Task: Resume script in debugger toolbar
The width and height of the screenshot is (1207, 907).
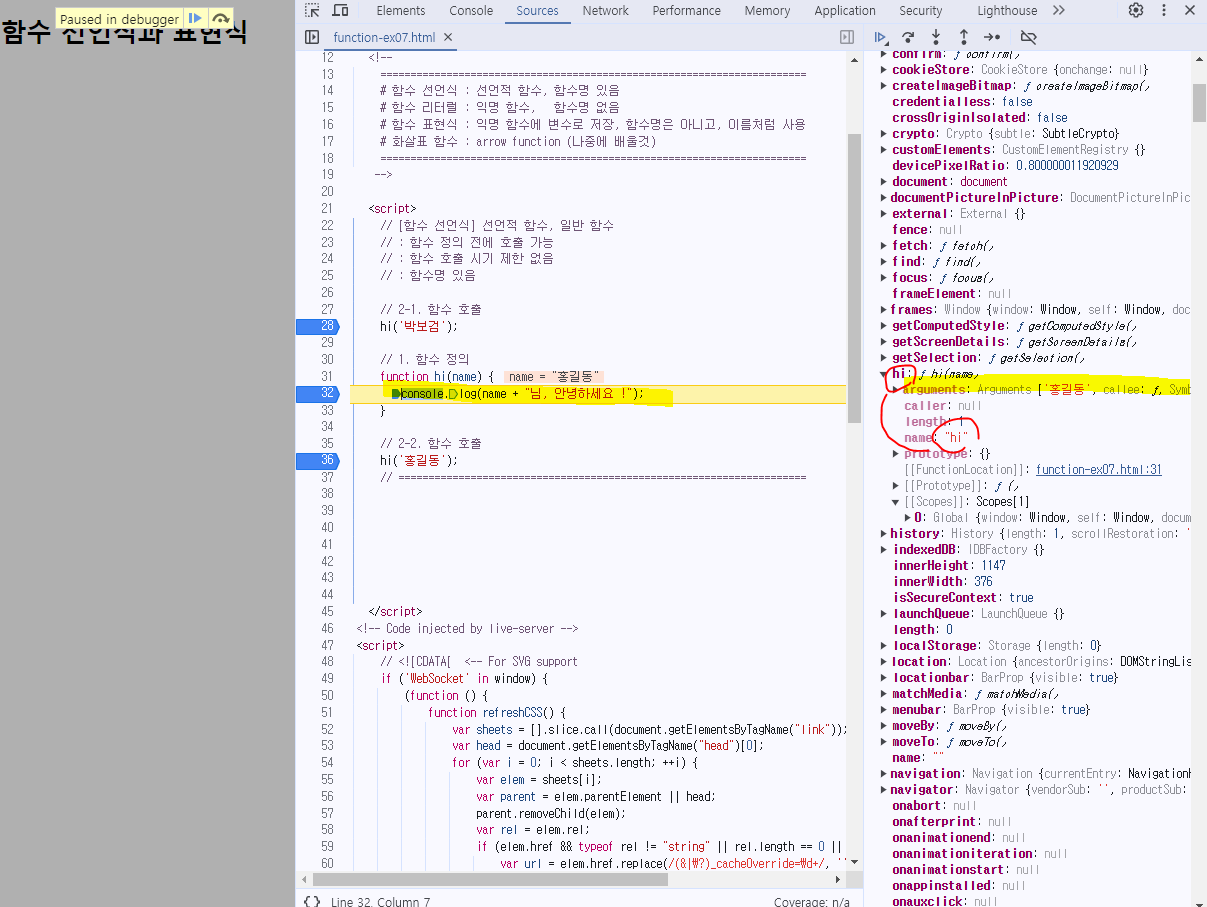Action: [881, 37]
